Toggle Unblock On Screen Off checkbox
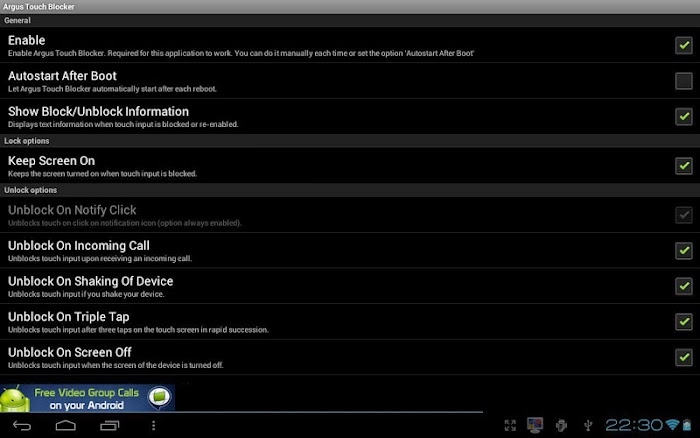 point(683,357)
